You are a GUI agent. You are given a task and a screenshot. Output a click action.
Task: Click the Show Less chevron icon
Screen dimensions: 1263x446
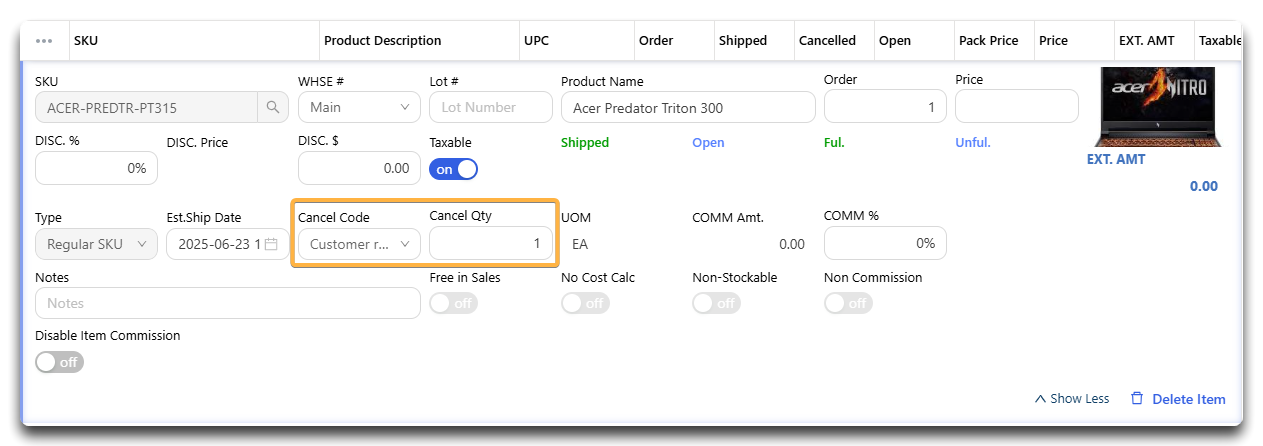pyautogui.click(x=1040, y=399)
